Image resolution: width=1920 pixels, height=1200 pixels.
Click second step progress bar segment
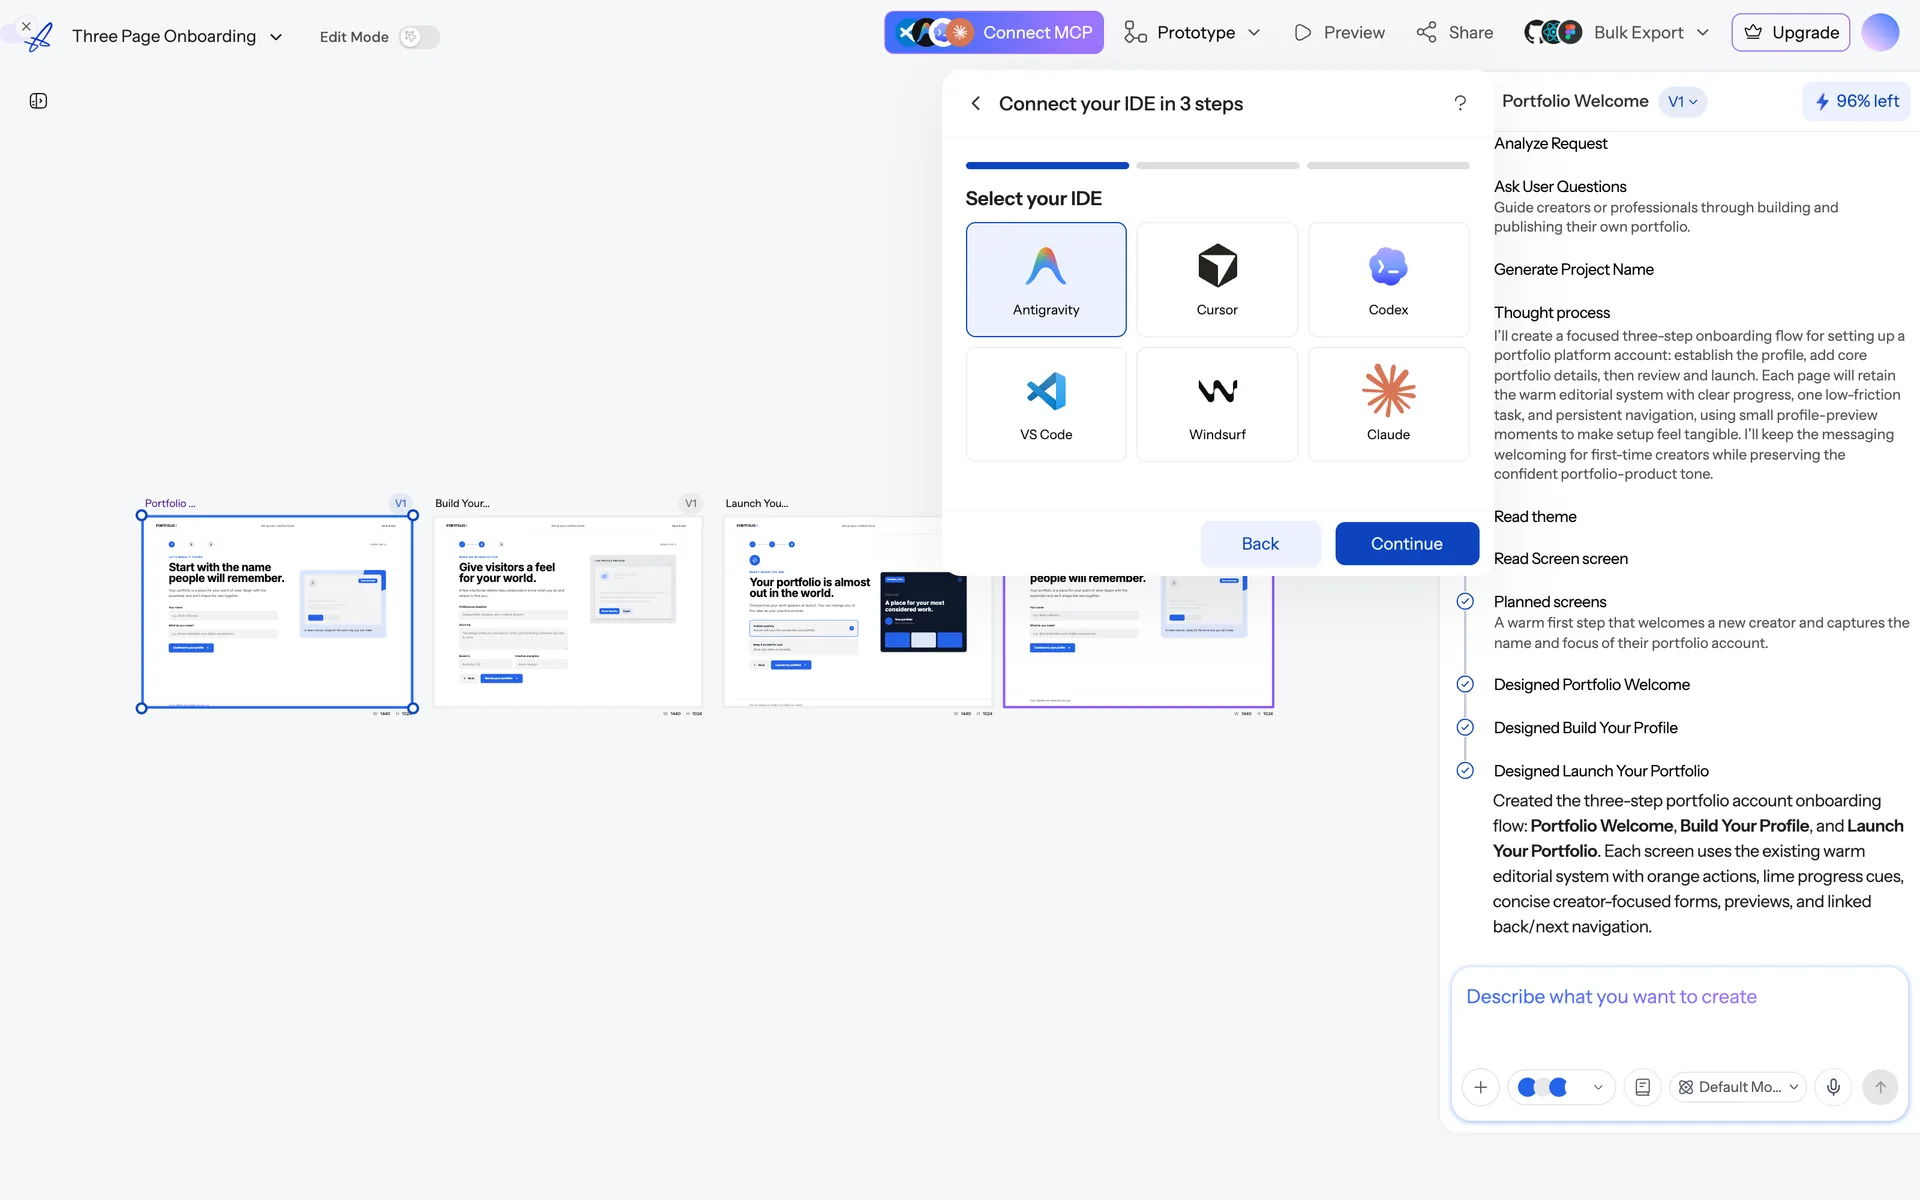click(x=1217, y=165)
